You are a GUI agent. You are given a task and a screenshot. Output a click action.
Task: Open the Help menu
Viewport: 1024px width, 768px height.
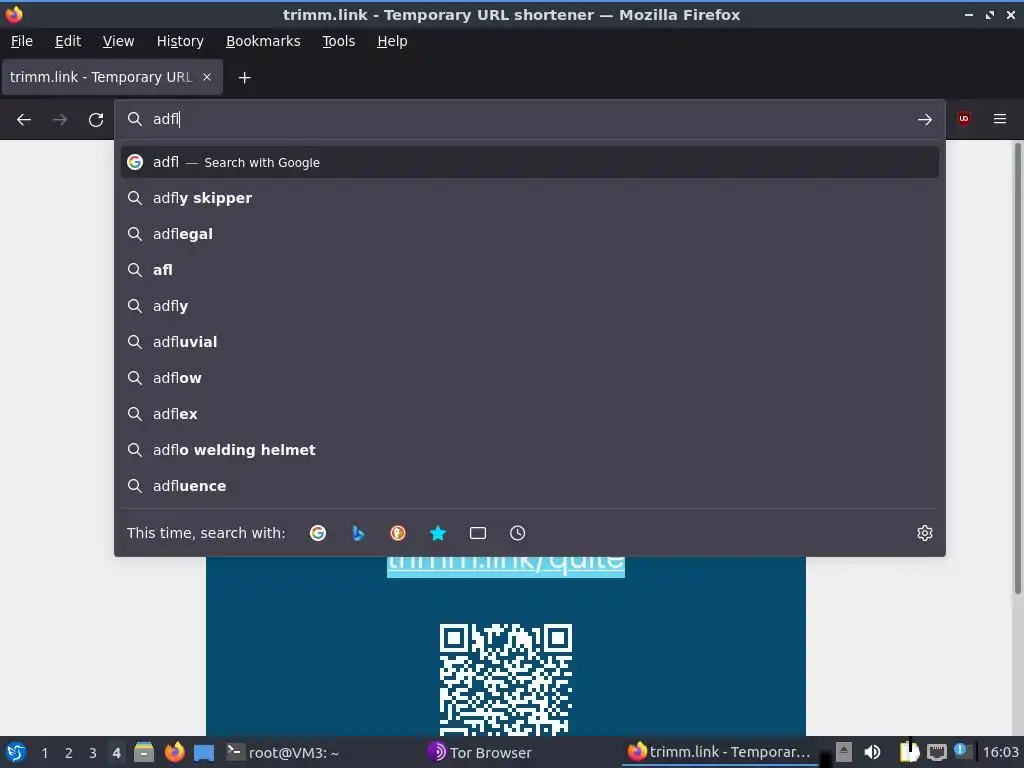(x=392, y=41)
